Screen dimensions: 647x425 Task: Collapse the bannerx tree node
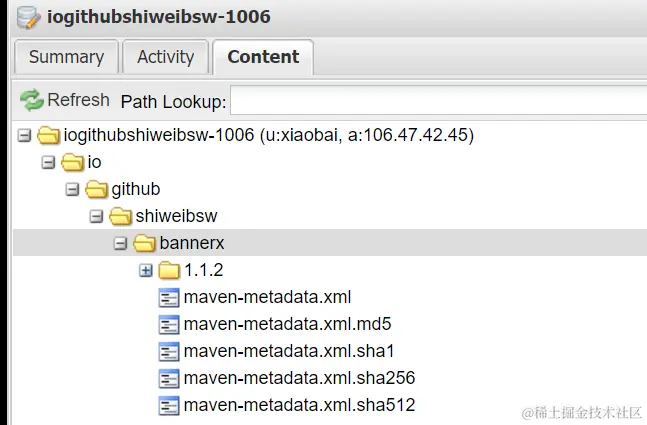tap(120, 243)
